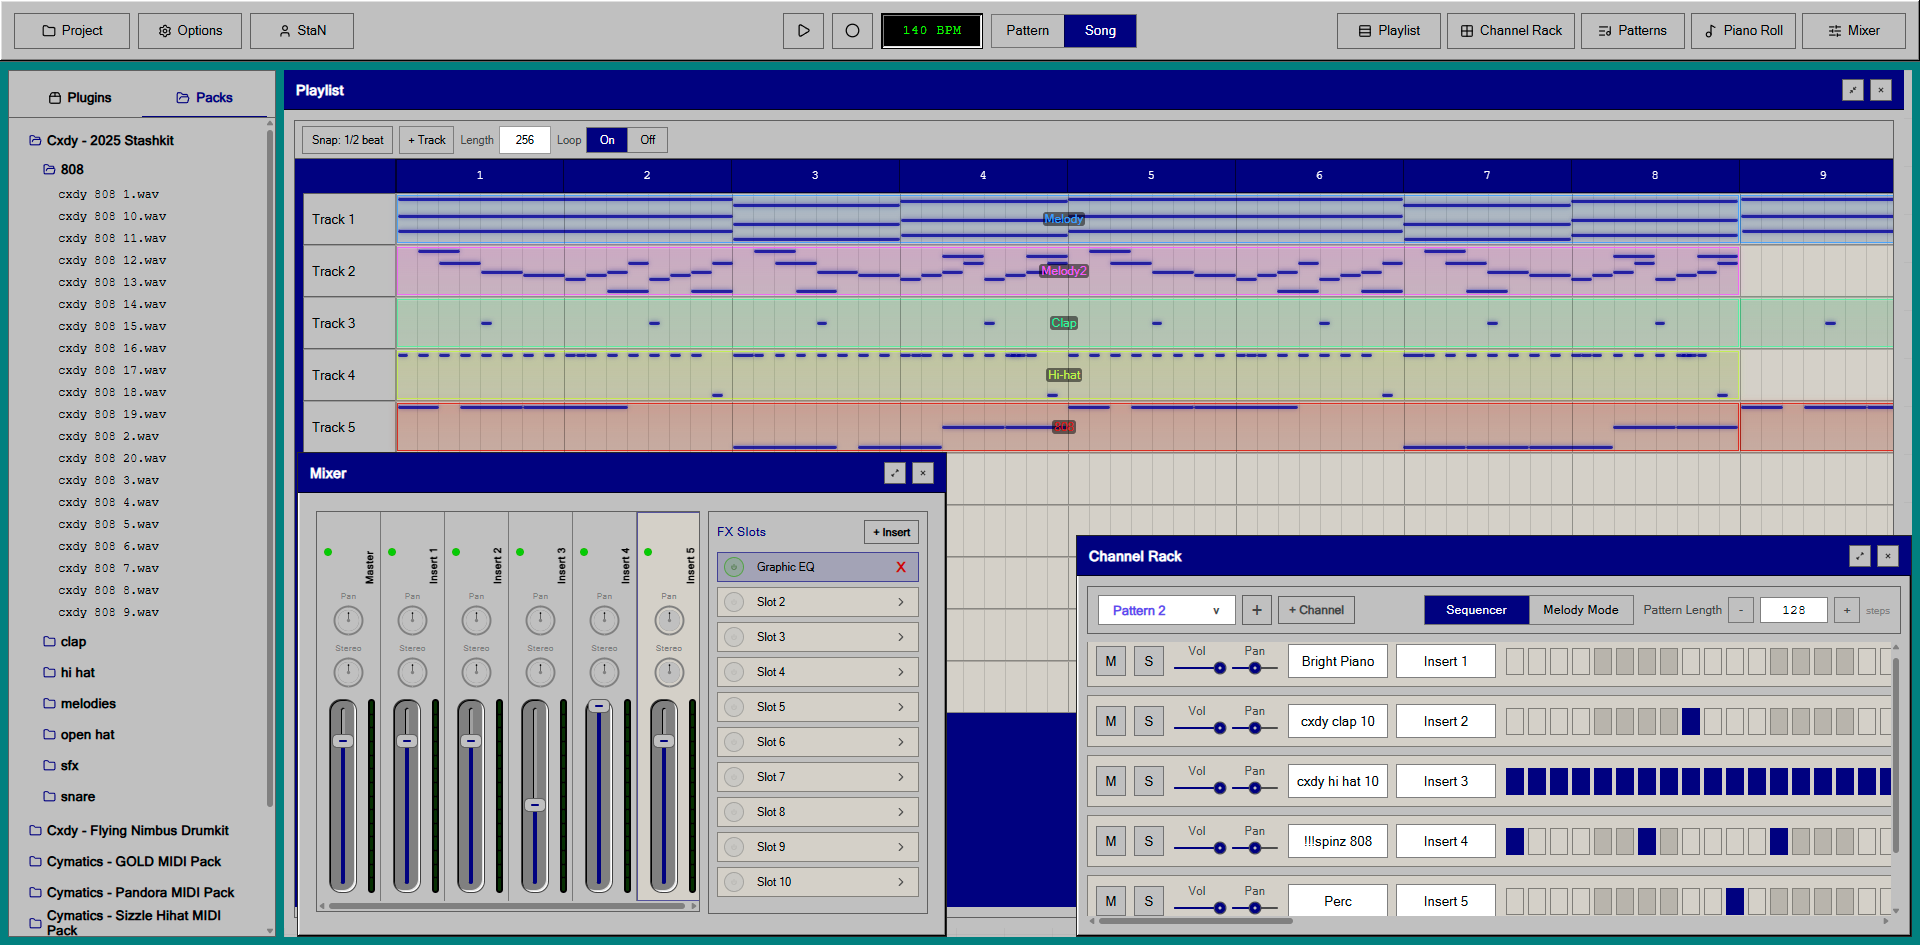Adjust the Master channel volume fader
The image size is (1920, 945).
(343, 741)
